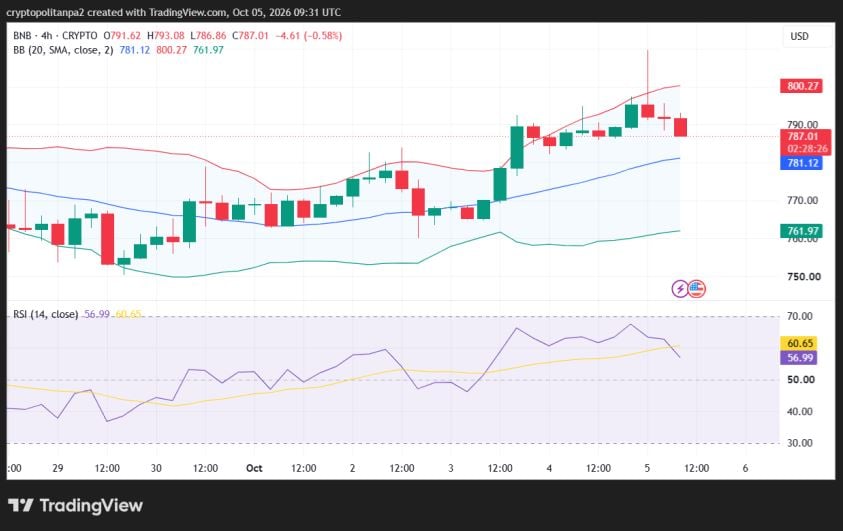Screen dimensions: 843x531
Task: Select the BB (20, SMA, close, 2) indicator label
Action: point(63,50)
